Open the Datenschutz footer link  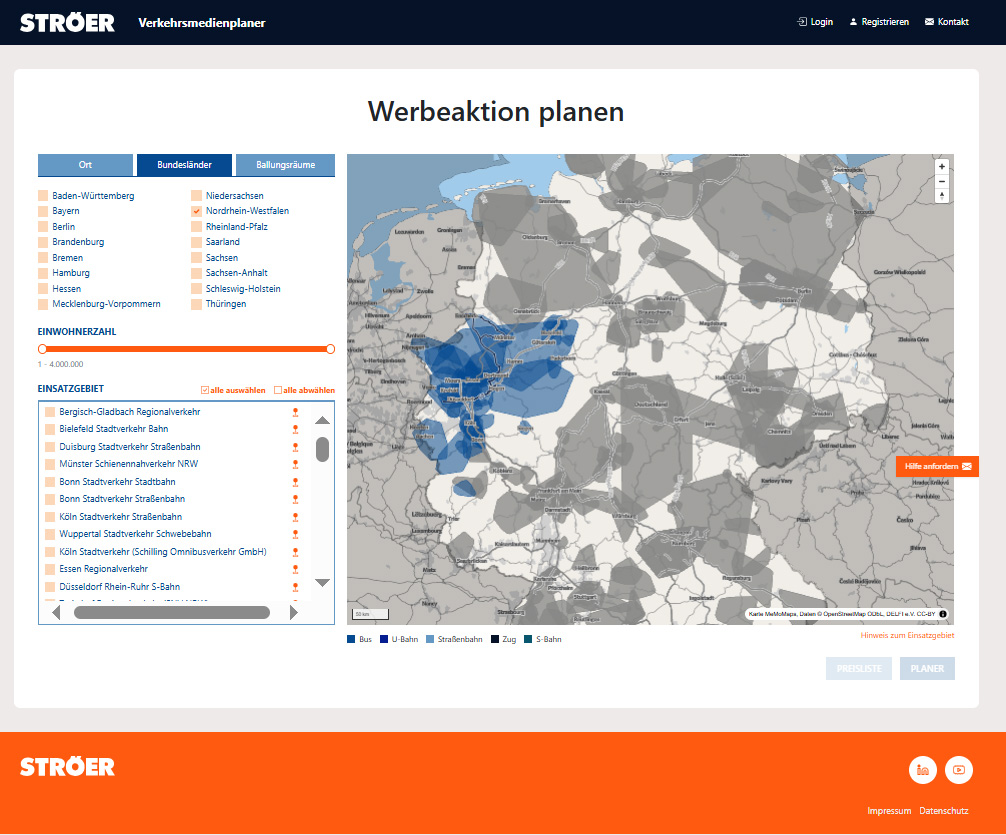(944, 811)
